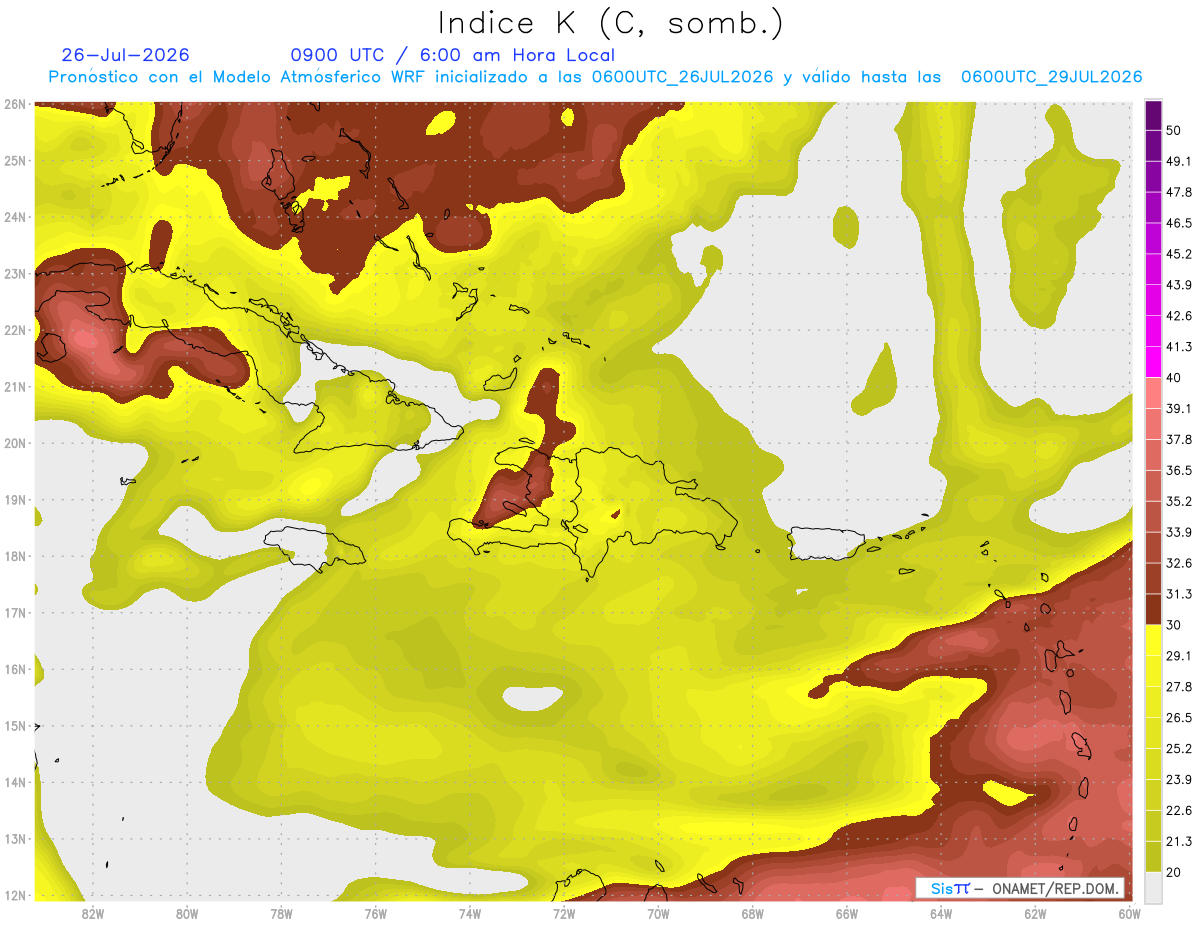Viewport: 1200px width, 927px height.
Task: Click the "64W" longitude label
Action: [940, 913]
